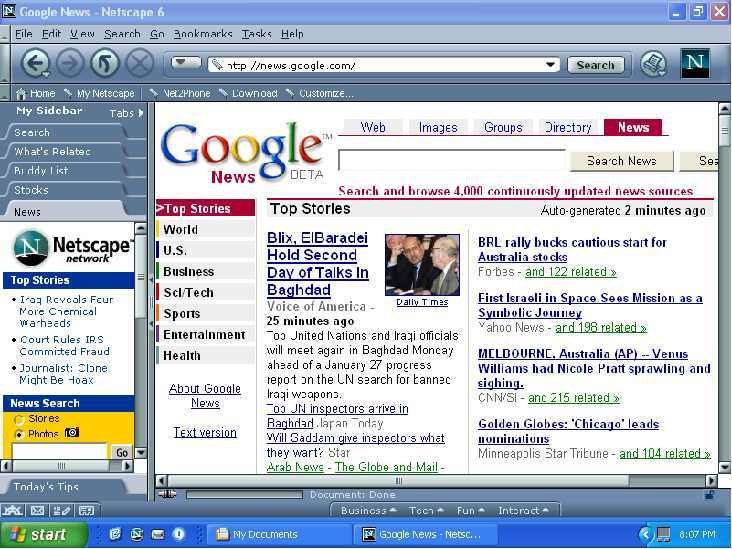
Task: Open the Bookmarks menu
Action: pos(203,34)
